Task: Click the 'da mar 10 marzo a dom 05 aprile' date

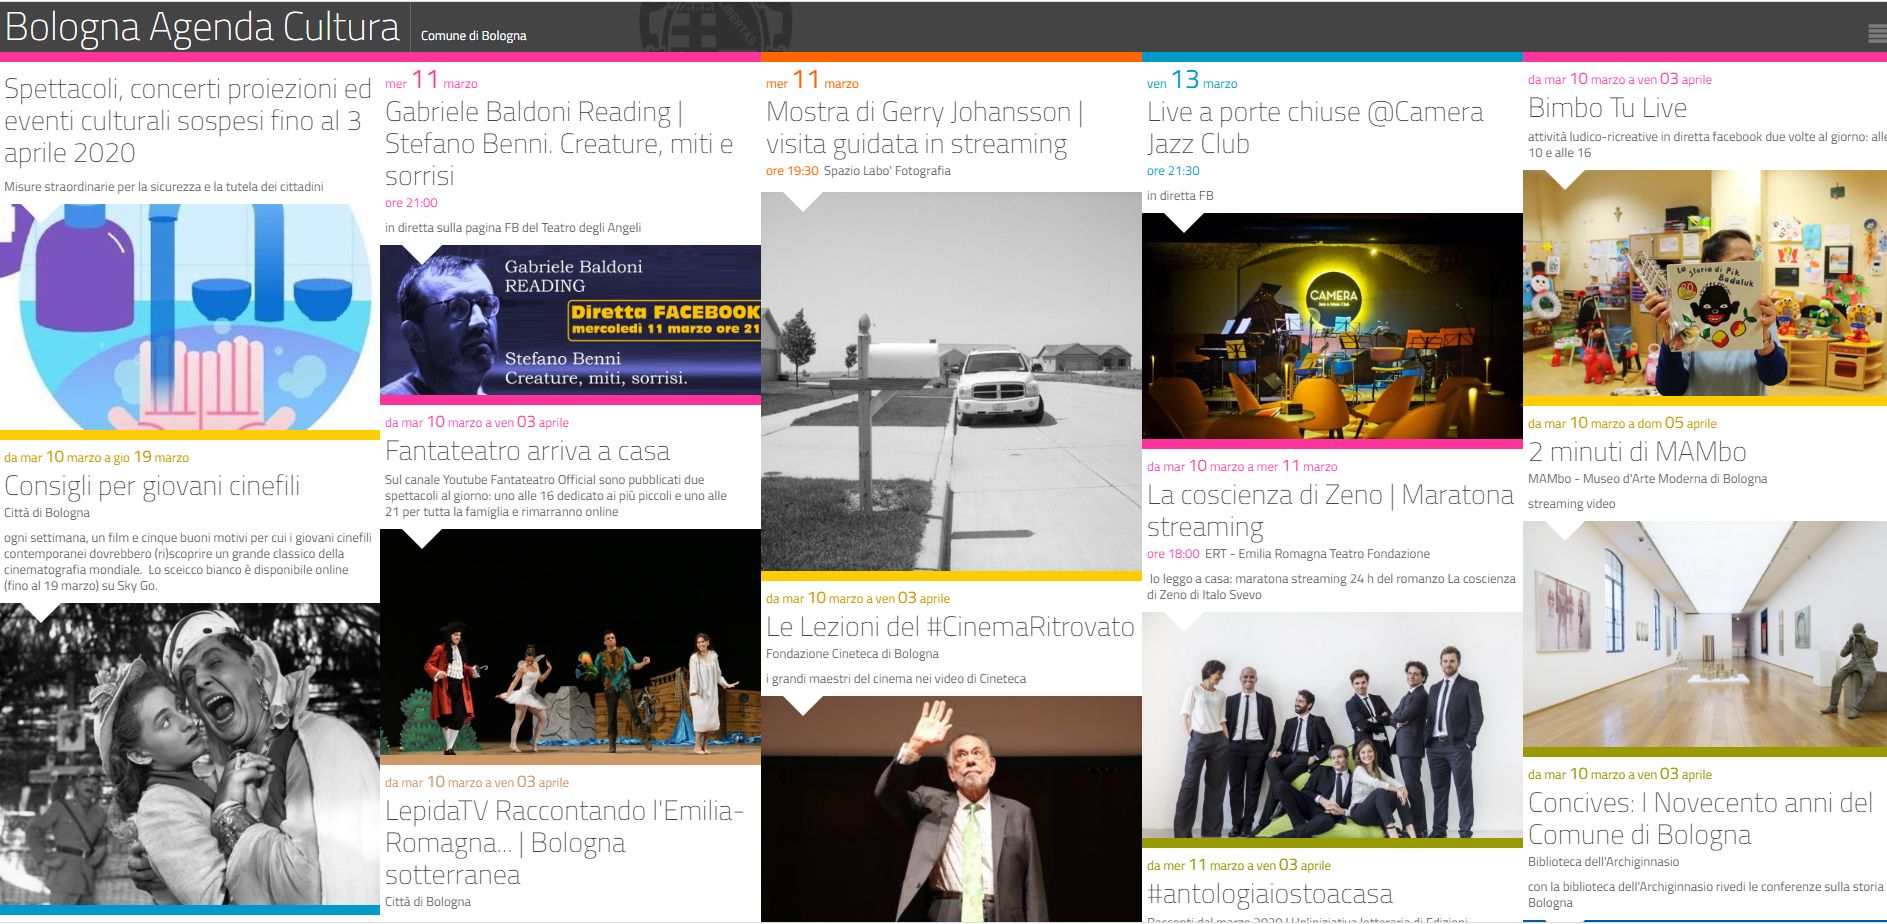Action: [x=1622, y=423]
